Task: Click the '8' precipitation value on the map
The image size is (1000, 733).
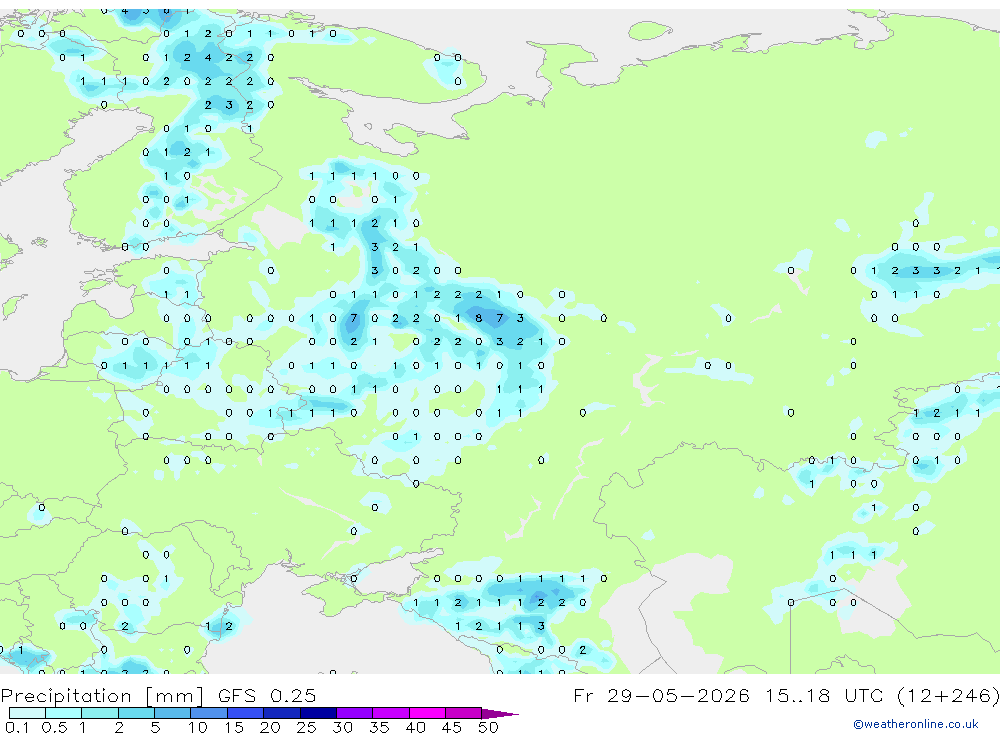Action: pyautogui.click(x=478, y=318)
